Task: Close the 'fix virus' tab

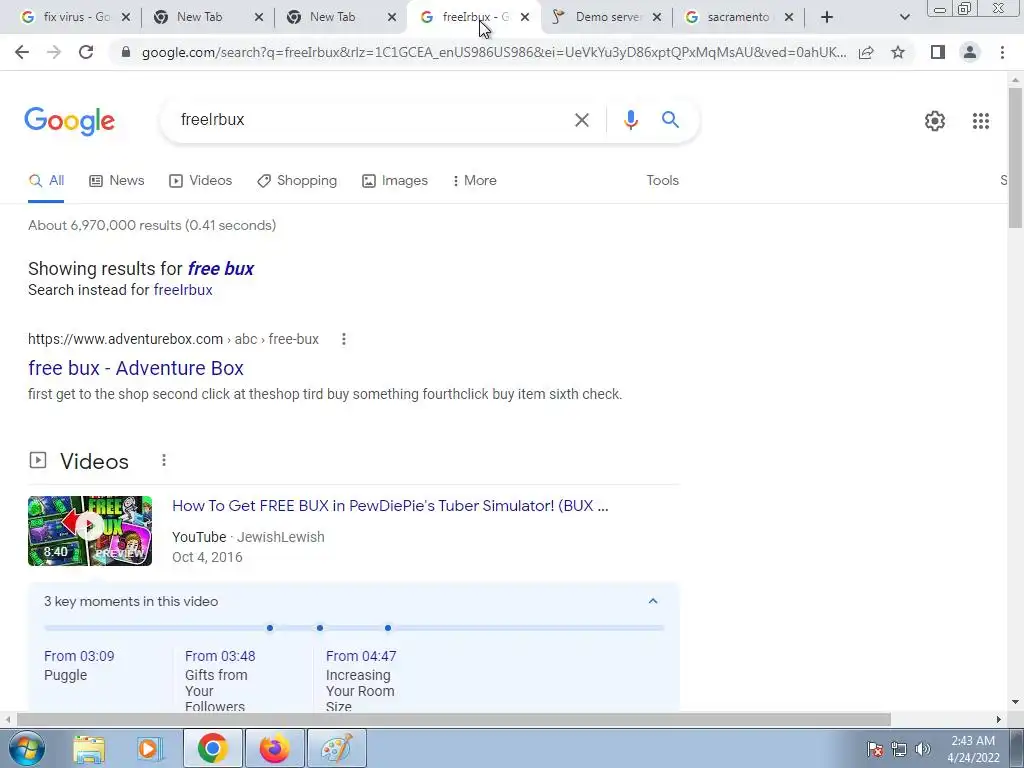Action: [126, 17]
